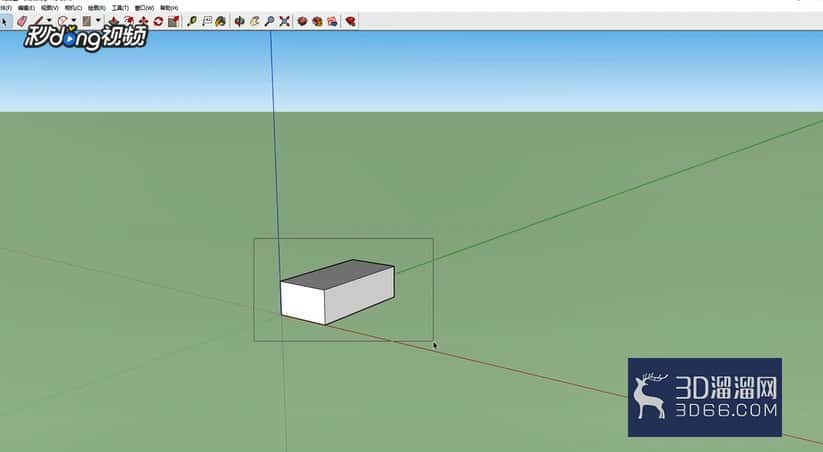Select the arrow Select tool
This screenshot has height=452, width=823.
pos(5,22)
